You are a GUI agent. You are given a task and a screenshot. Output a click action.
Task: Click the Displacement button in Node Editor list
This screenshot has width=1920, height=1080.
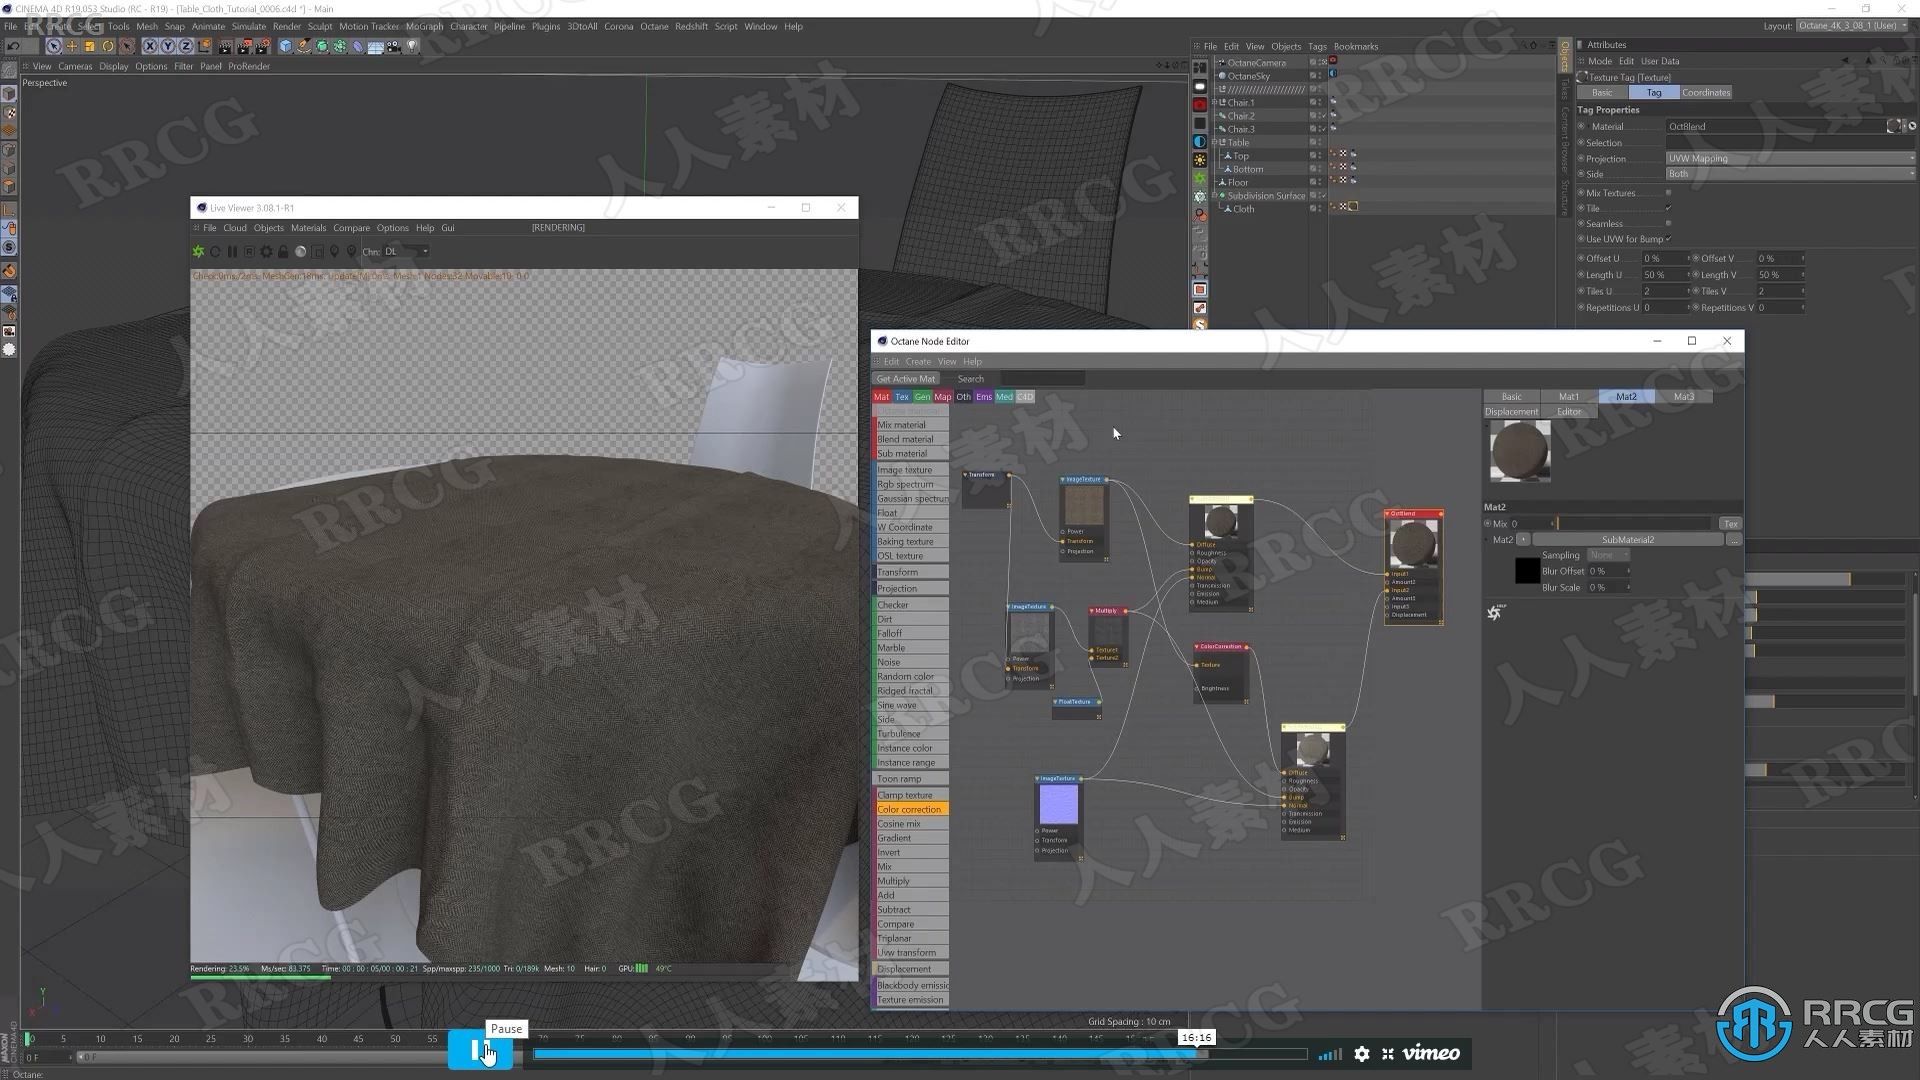[910, 969]
